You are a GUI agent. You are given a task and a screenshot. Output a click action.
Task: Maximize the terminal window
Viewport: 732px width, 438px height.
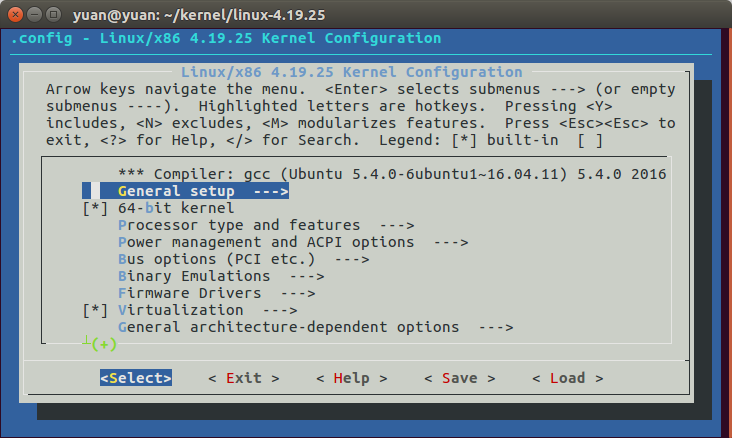coord(54,15)
